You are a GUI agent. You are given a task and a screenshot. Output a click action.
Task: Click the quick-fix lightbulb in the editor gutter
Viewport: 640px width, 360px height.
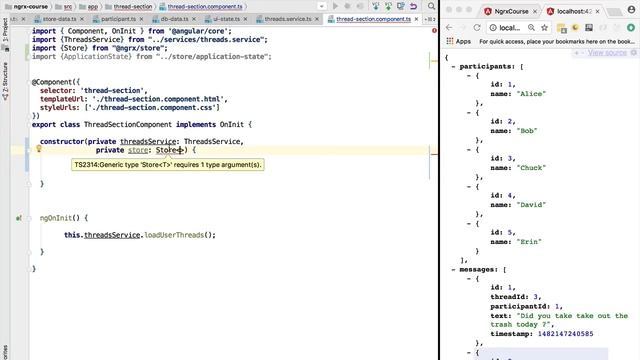pos(39,149)
